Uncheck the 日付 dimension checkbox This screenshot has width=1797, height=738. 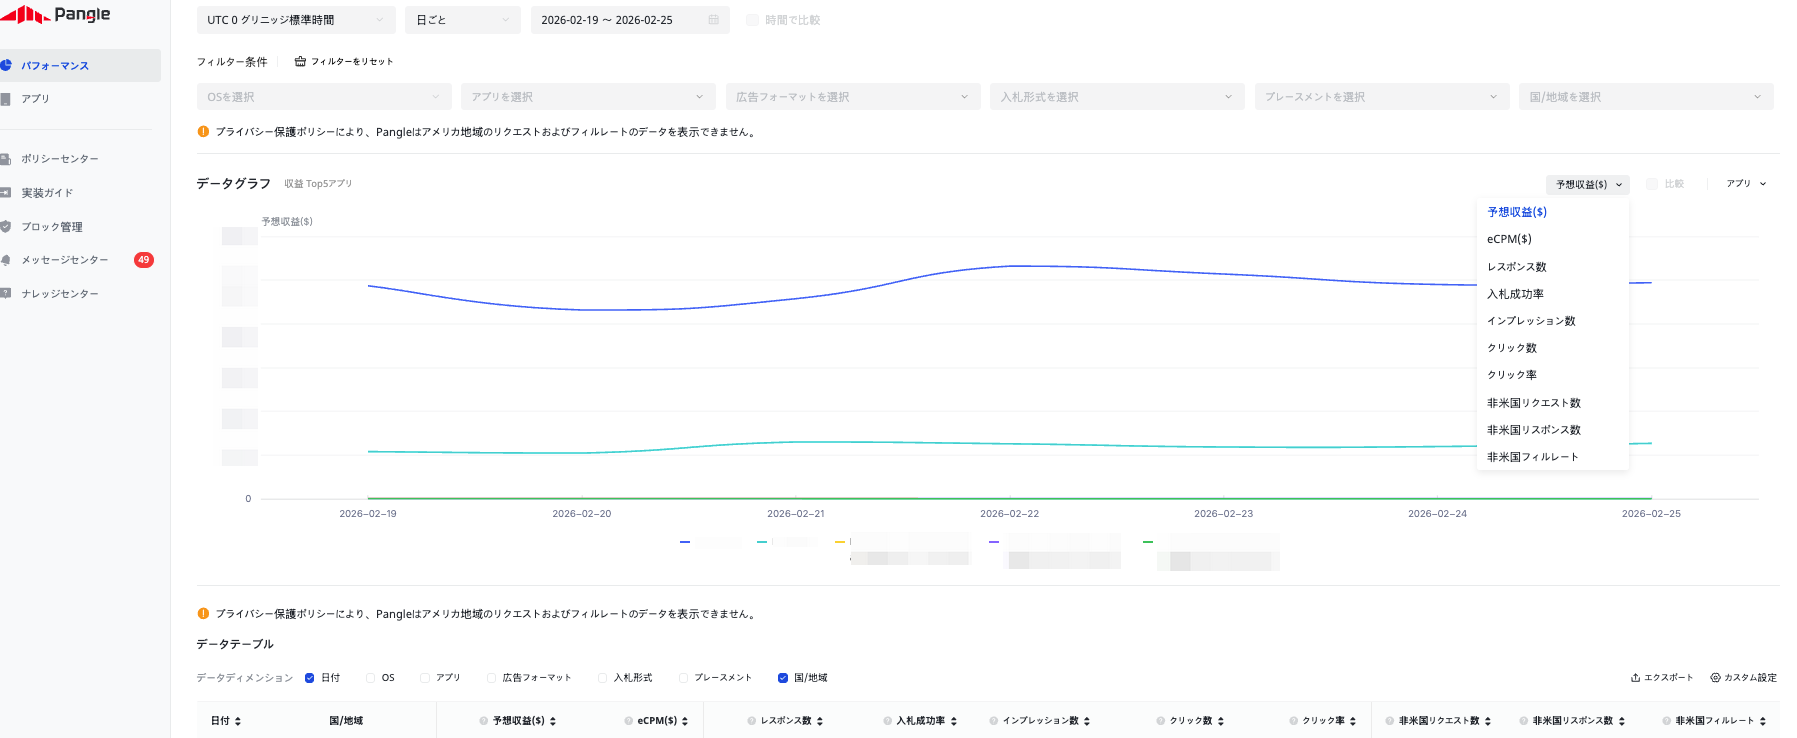(x=310, y=678)
